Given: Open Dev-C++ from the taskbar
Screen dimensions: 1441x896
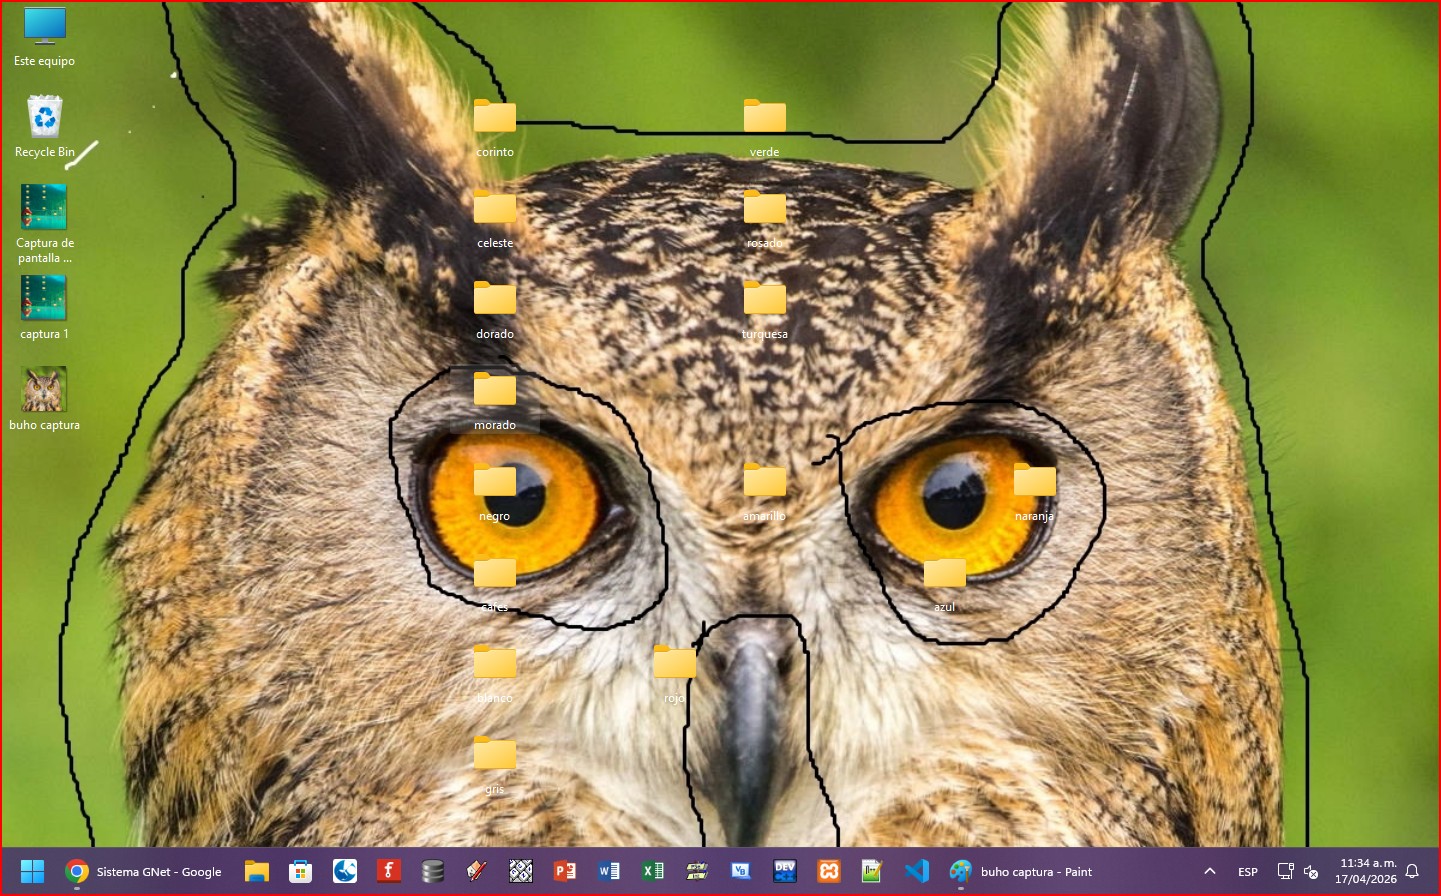Looking at the screenshot, I should pos(785,871).
